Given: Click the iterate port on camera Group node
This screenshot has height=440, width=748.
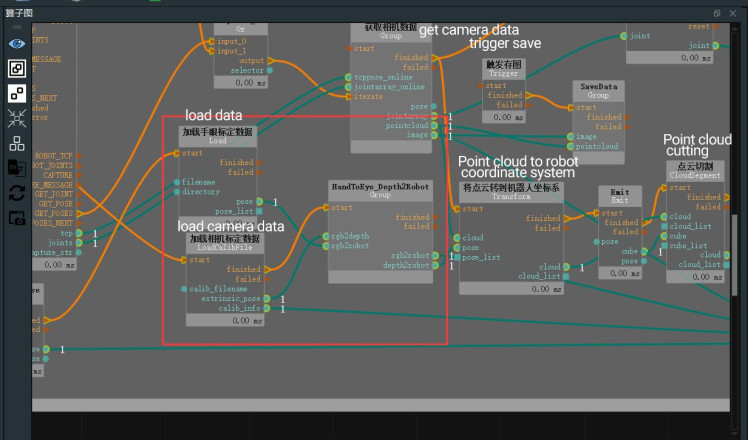Looking at the screenshot, I should 349,96.
